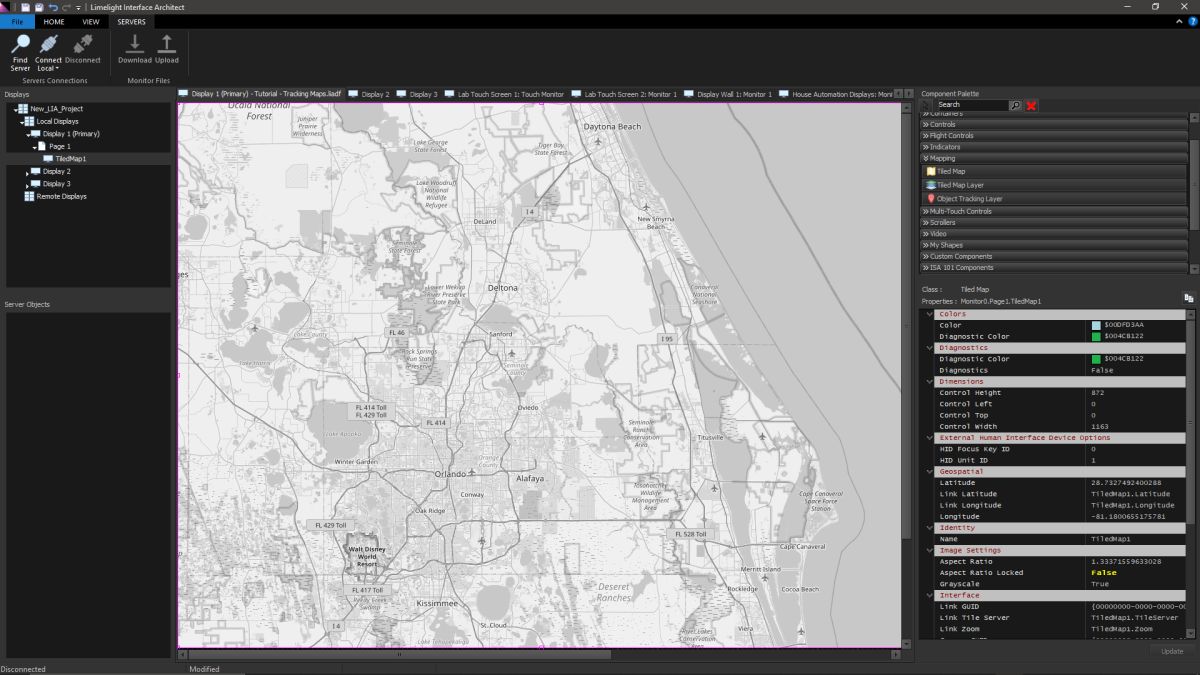Open the File menu button

pyautogui.click(x=17, y=21)
